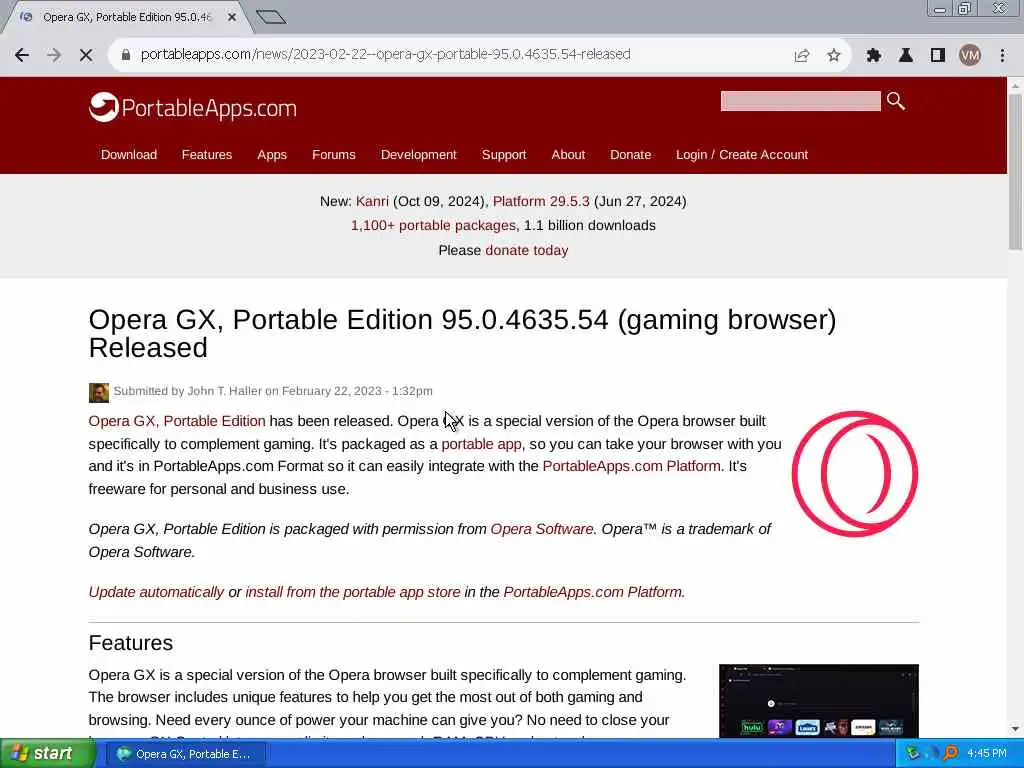Open the Chrome three-dot menu

coord(1002,56)
